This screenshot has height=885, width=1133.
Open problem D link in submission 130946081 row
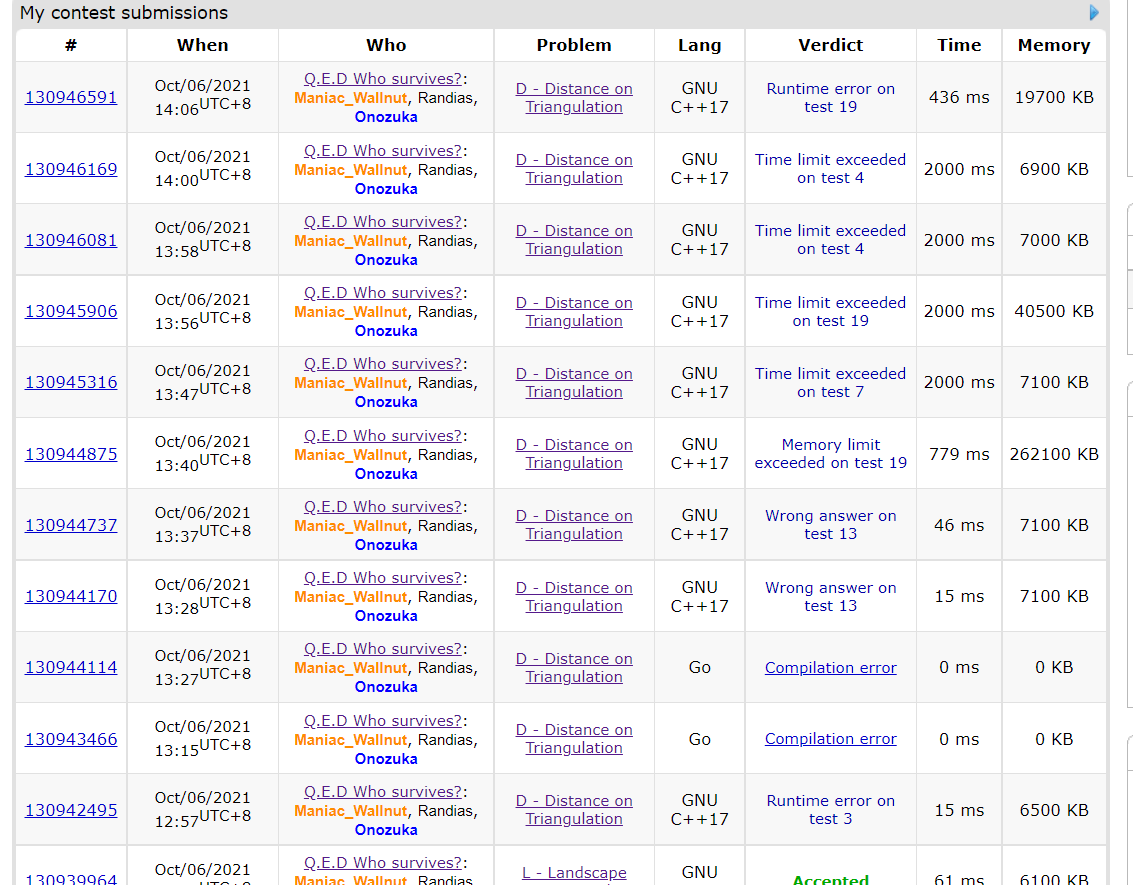(x=574, y=240)
